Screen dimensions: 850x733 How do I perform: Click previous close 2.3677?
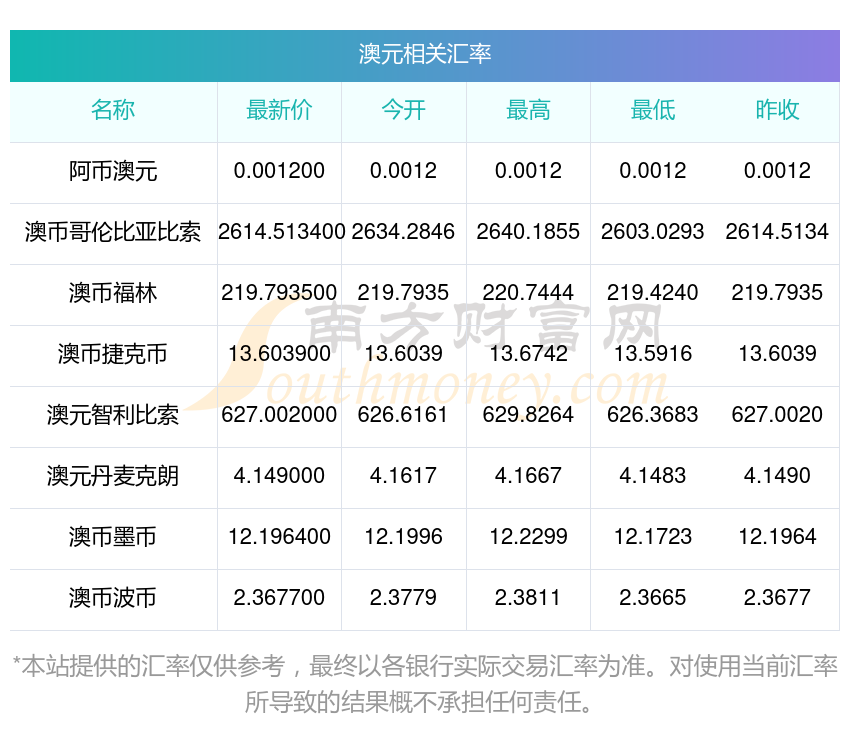click(x=777, y=598)
